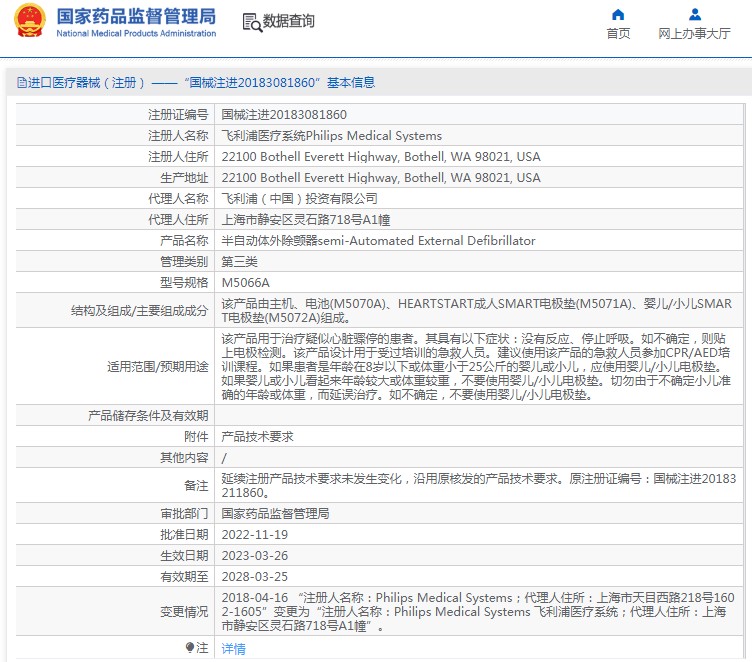Image resolution: width=752 pixels, height=662 pixels.
Task: Go to 首页 text link
Action: [618, 33]
